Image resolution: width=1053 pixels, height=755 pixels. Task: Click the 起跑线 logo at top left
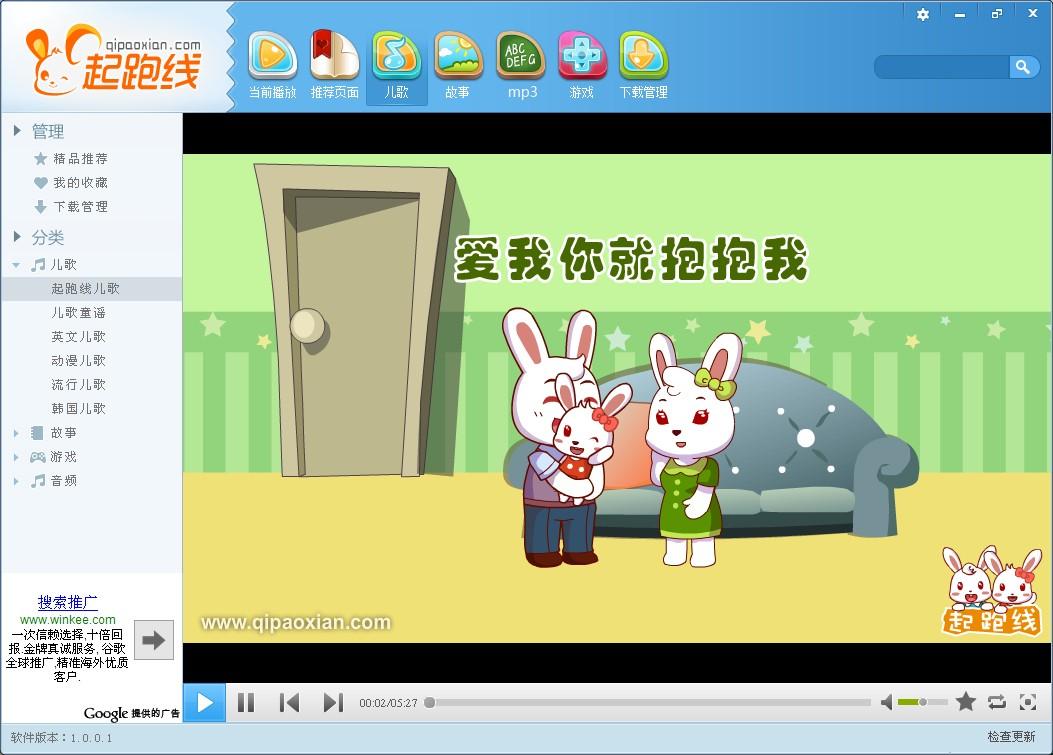[x=114, y=59]
